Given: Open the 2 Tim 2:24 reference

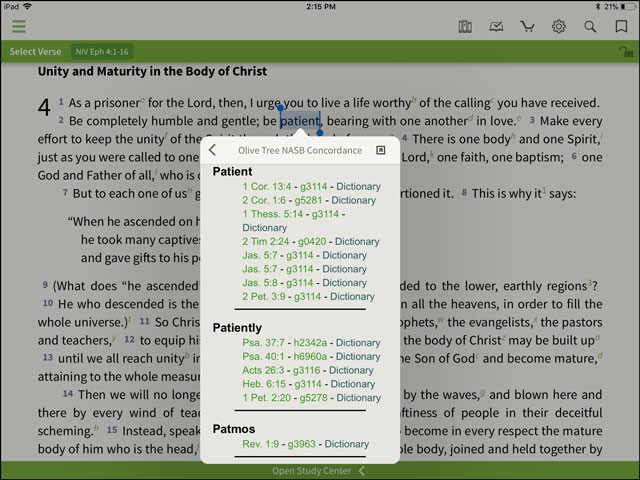Looking at the screenshot, I should [266, 242].
